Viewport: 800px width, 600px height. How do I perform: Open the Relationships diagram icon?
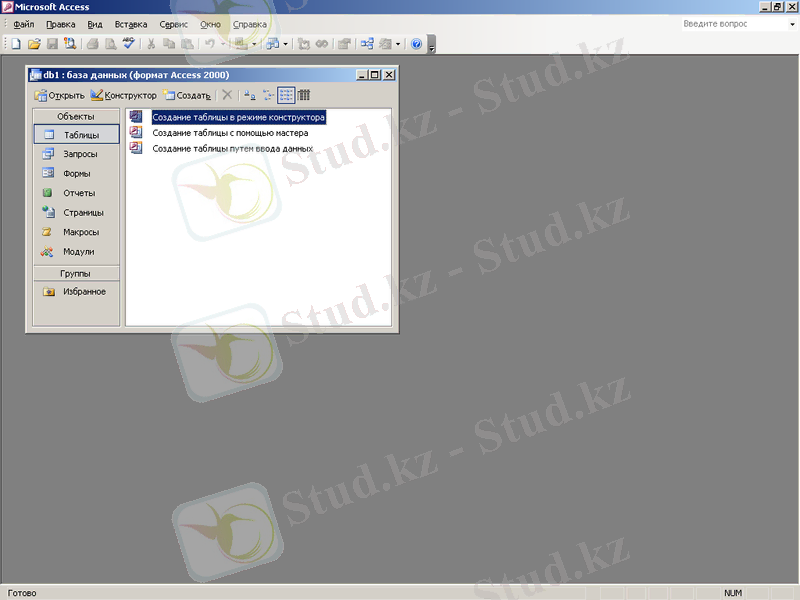point(367,44)
